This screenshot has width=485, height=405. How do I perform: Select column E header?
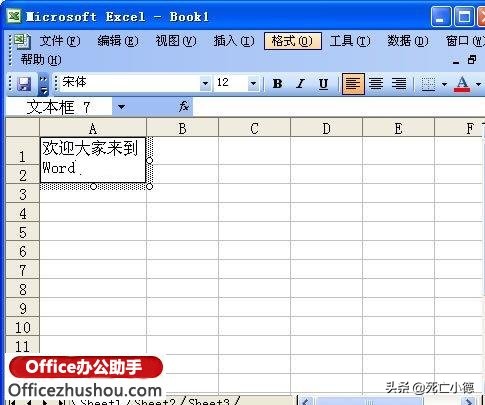398,128
